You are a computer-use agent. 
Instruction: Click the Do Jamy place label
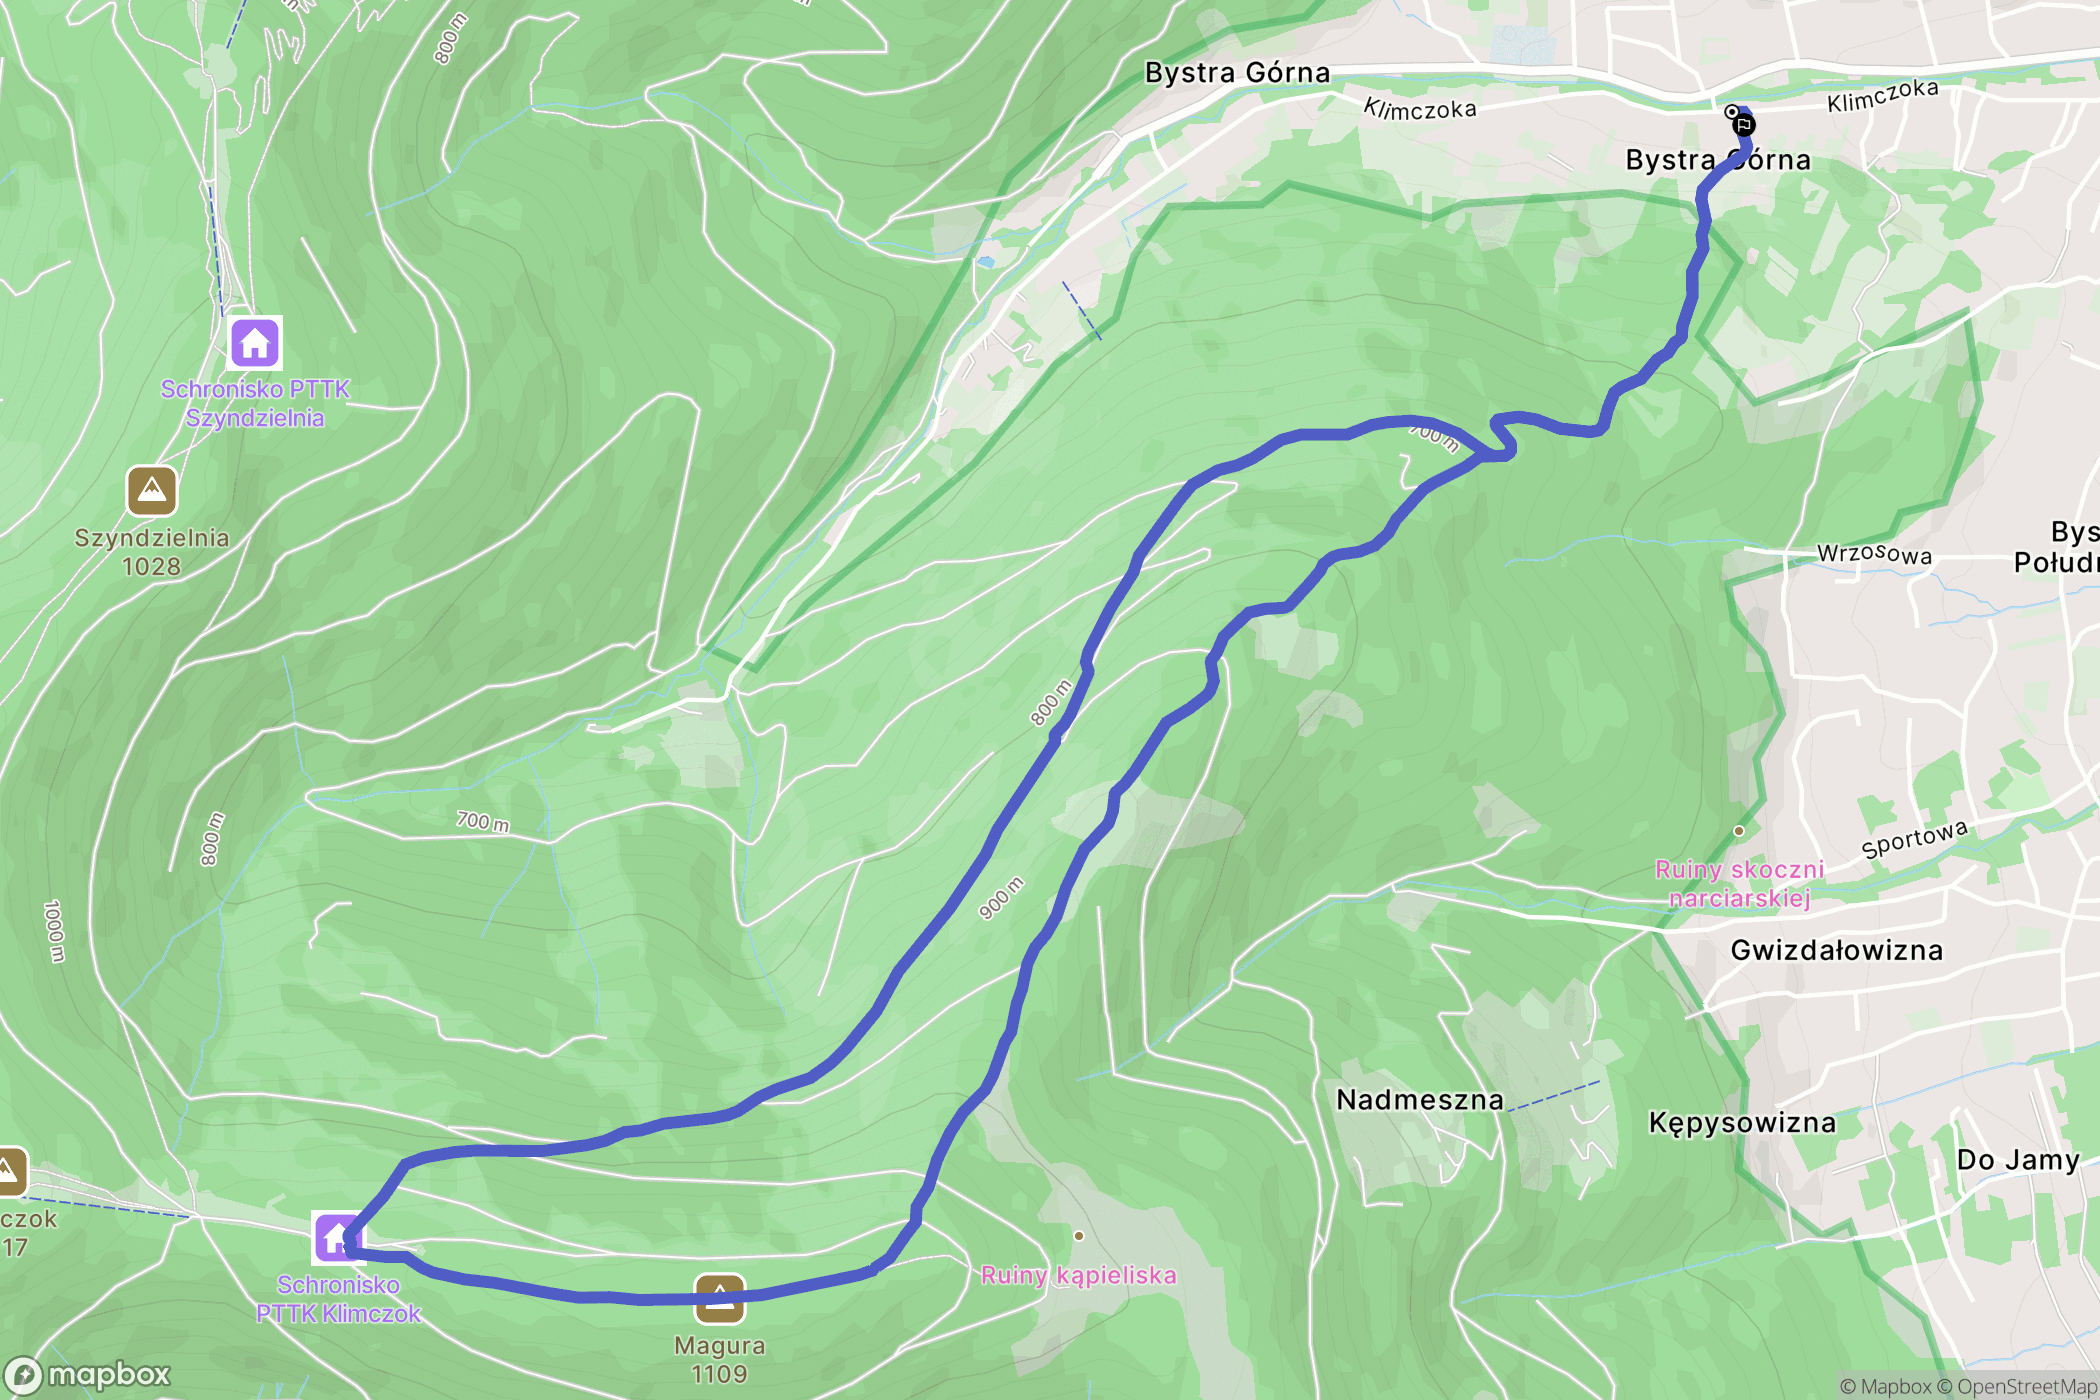(x=2018, y=1160)
